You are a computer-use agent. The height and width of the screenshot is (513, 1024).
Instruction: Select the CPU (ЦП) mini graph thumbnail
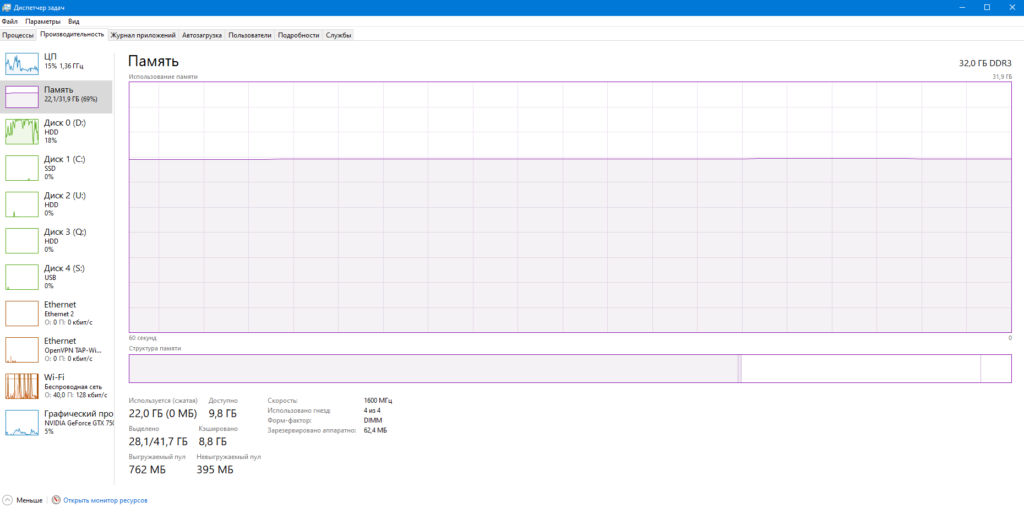point(22,63)
